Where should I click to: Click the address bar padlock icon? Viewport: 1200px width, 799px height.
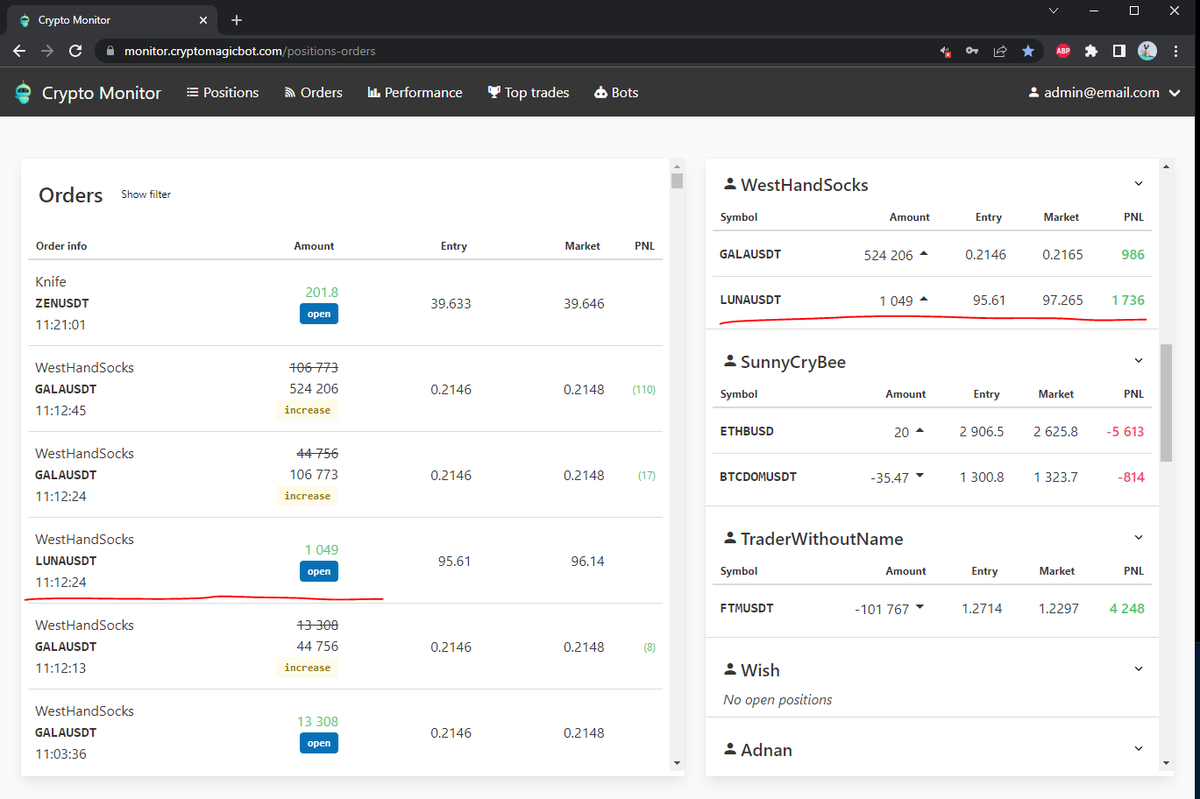[x=109, y=51]
